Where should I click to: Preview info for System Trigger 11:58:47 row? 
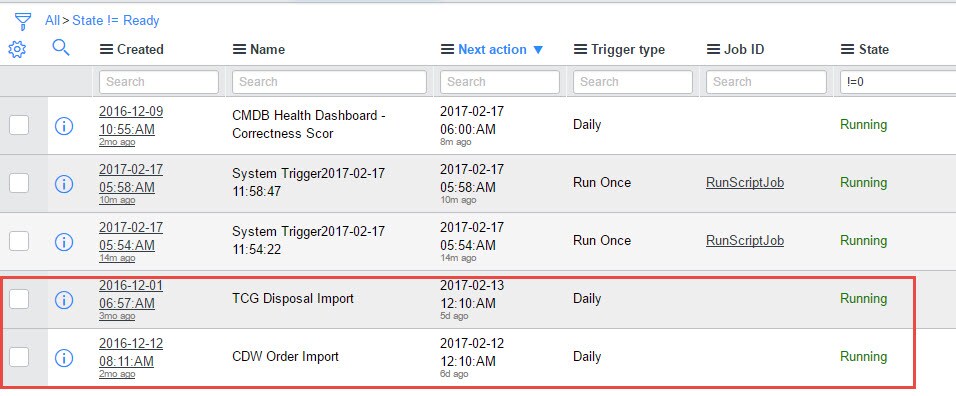point(64,184)
